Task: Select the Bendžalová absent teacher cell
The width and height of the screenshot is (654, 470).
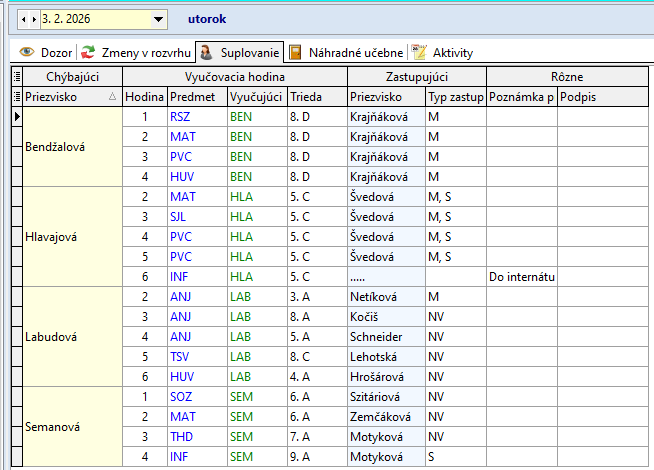Action: (x=72, y=146)
